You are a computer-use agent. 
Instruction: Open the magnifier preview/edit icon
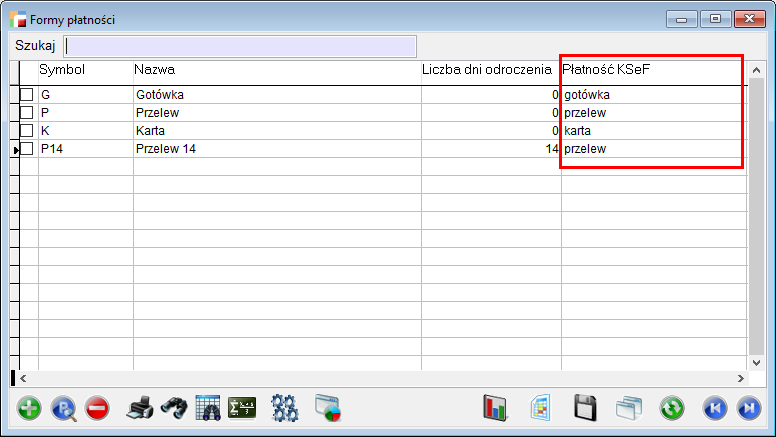pyautogui.click(x=63, y=407)
